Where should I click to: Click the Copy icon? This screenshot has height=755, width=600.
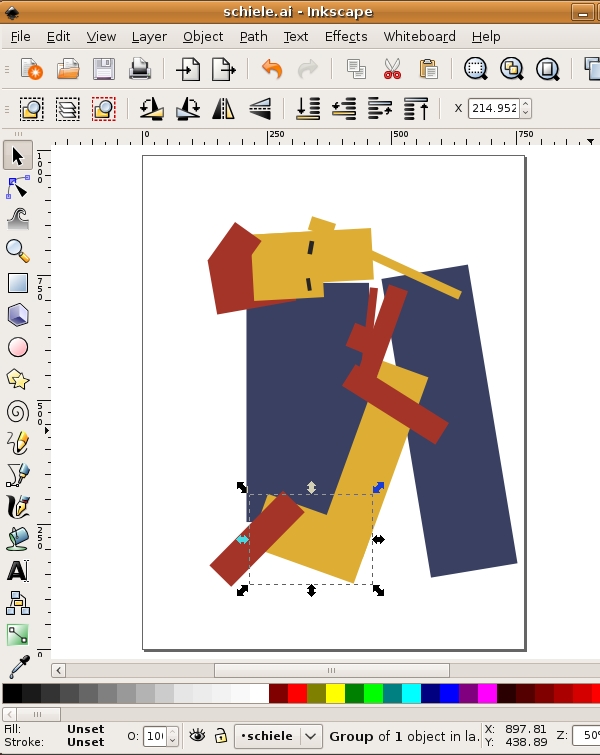(x=356, y=69)
